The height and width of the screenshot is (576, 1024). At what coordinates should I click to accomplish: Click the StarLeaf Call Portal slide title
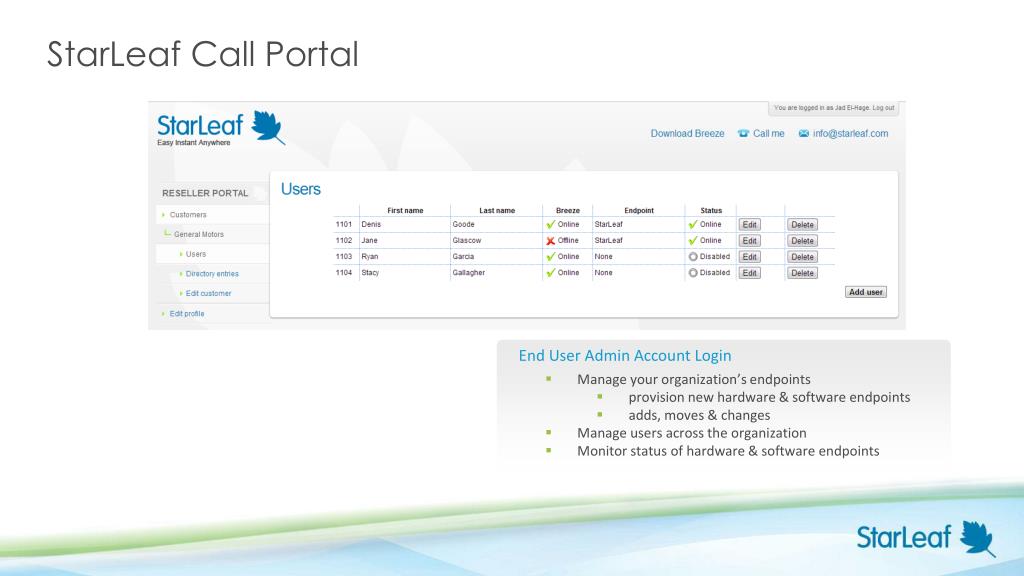(203, 54)
